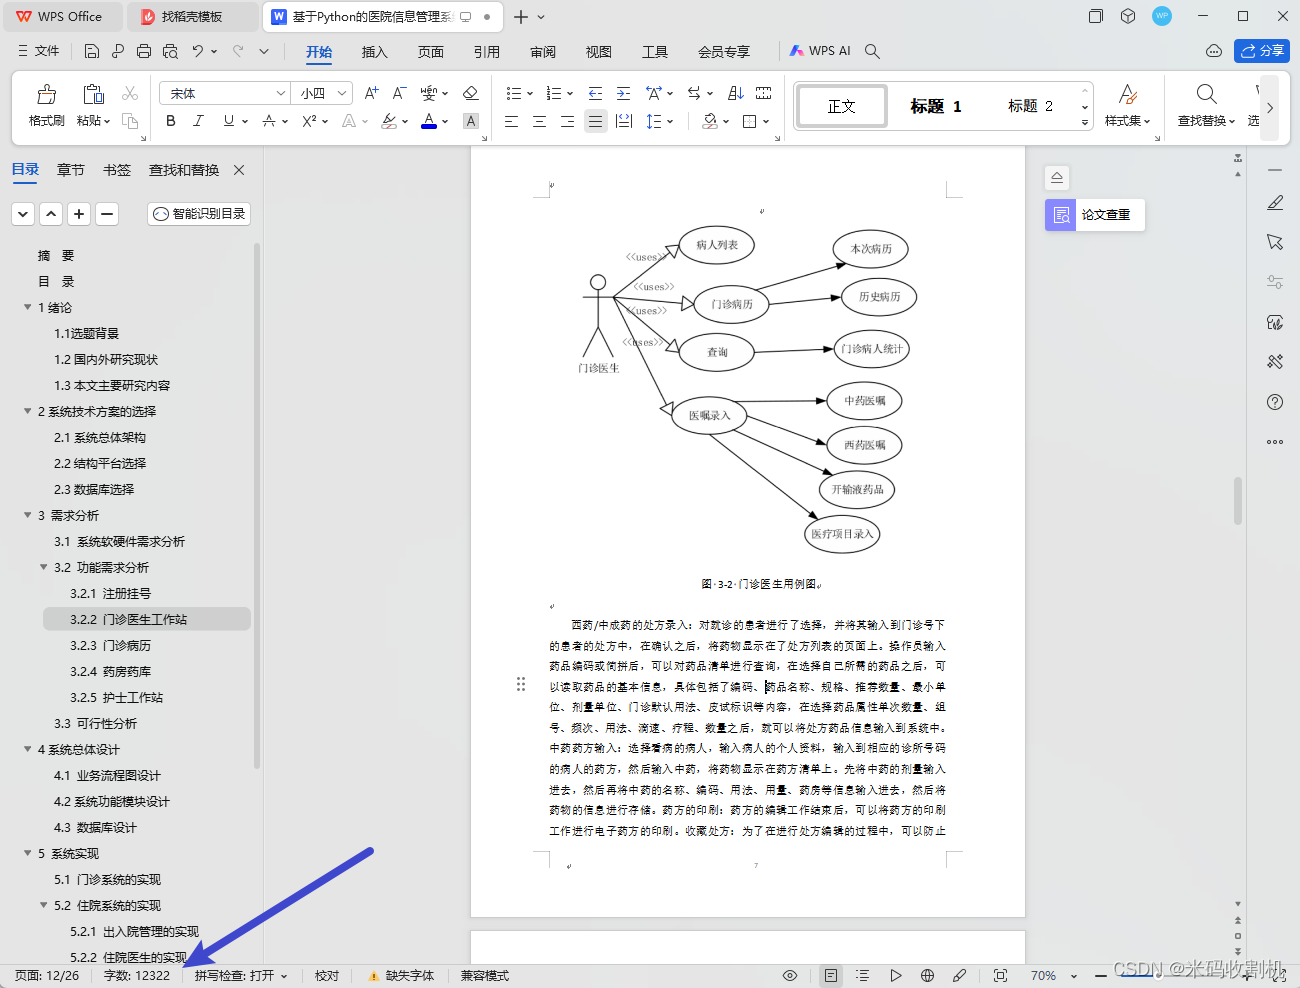The height and width of the screenshot is (988, 1300).
Task: Click the Paste (粘贴) clipboard icon
Action: [x=93, y=94]
